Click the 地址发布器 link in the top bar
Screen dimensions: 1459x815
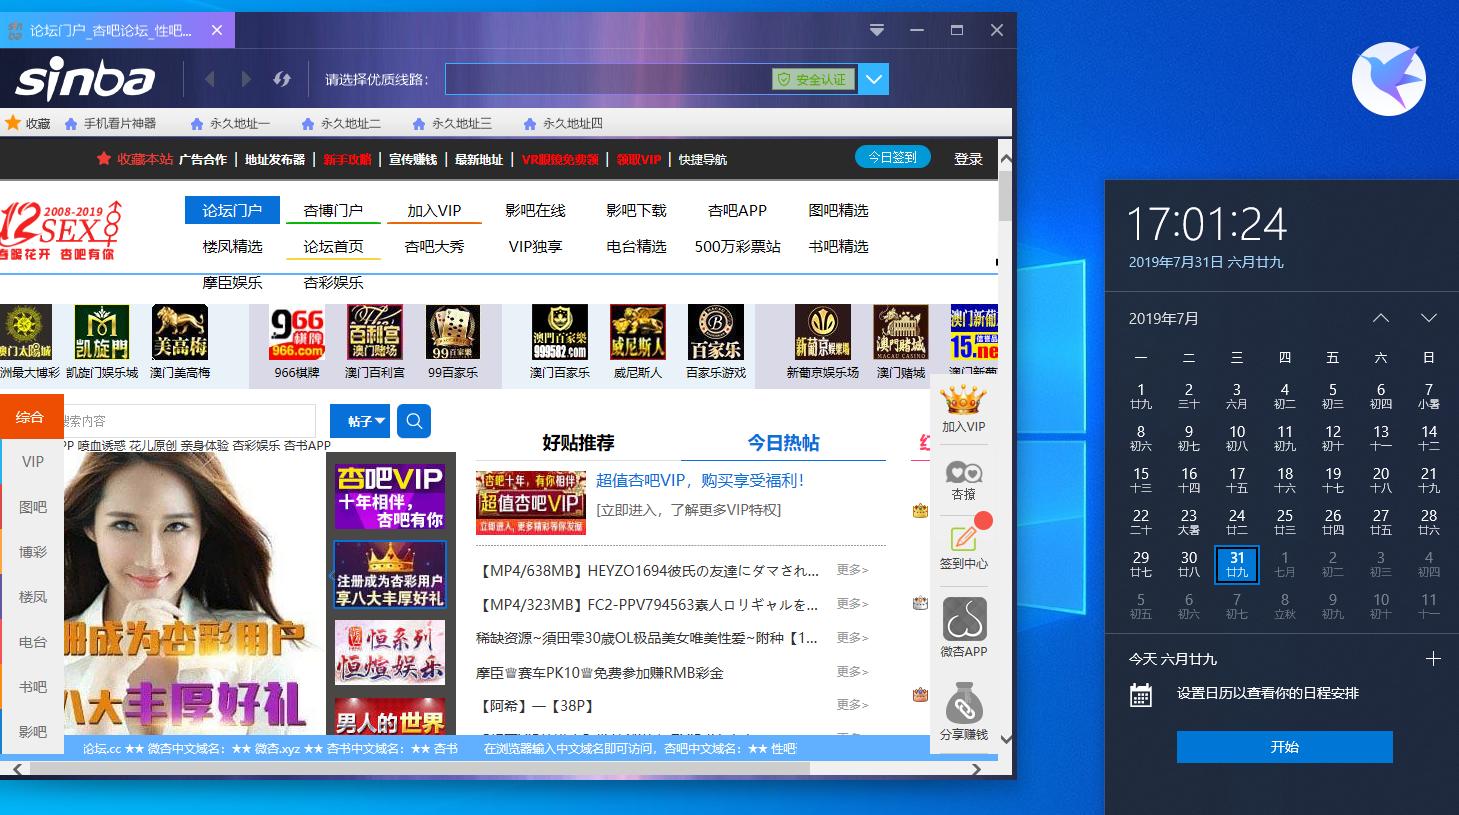(275, 159)
